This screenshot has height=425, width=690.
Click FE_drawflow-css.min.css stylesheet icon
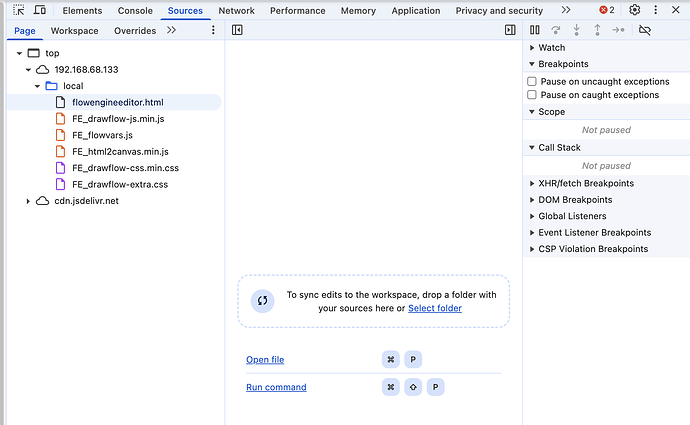click(60, 168)
